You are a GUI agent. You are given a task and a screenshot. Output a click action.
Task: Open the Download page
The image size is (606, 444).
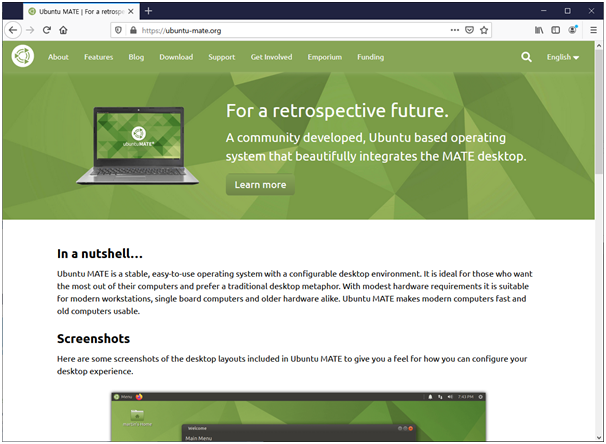coord(176,57)
